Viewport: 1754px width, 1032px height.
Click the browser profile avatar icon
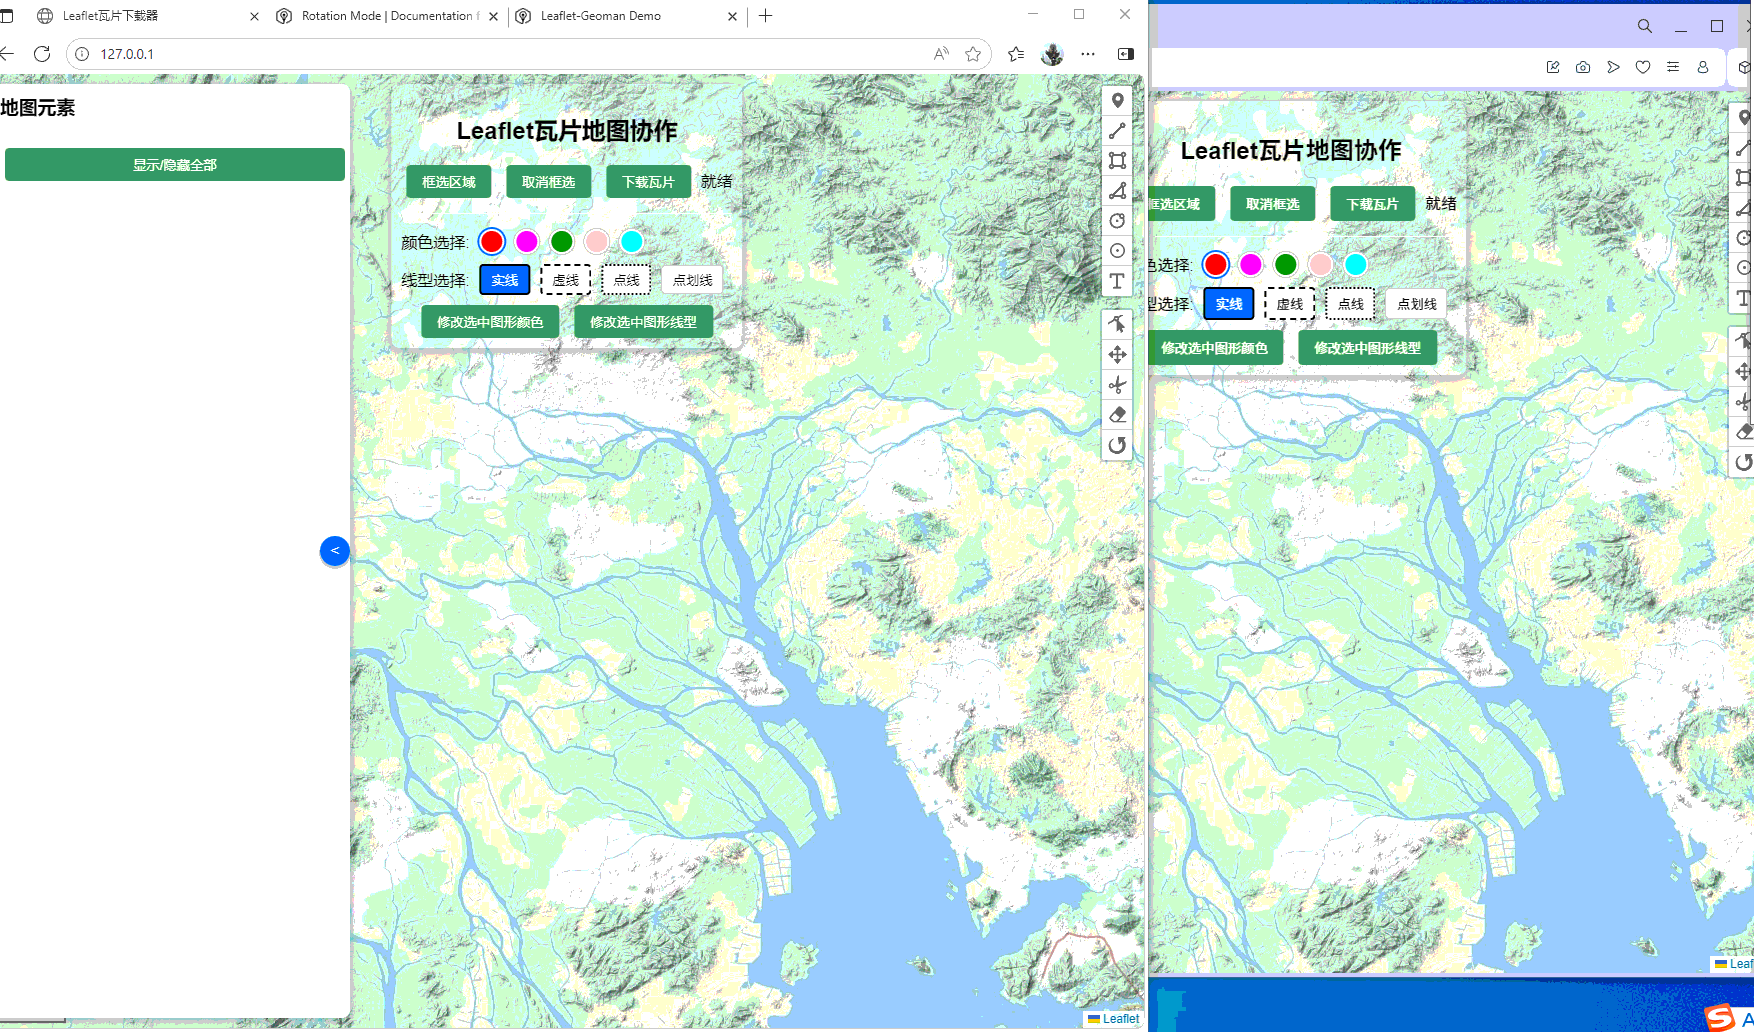(x=1052, y=54)
